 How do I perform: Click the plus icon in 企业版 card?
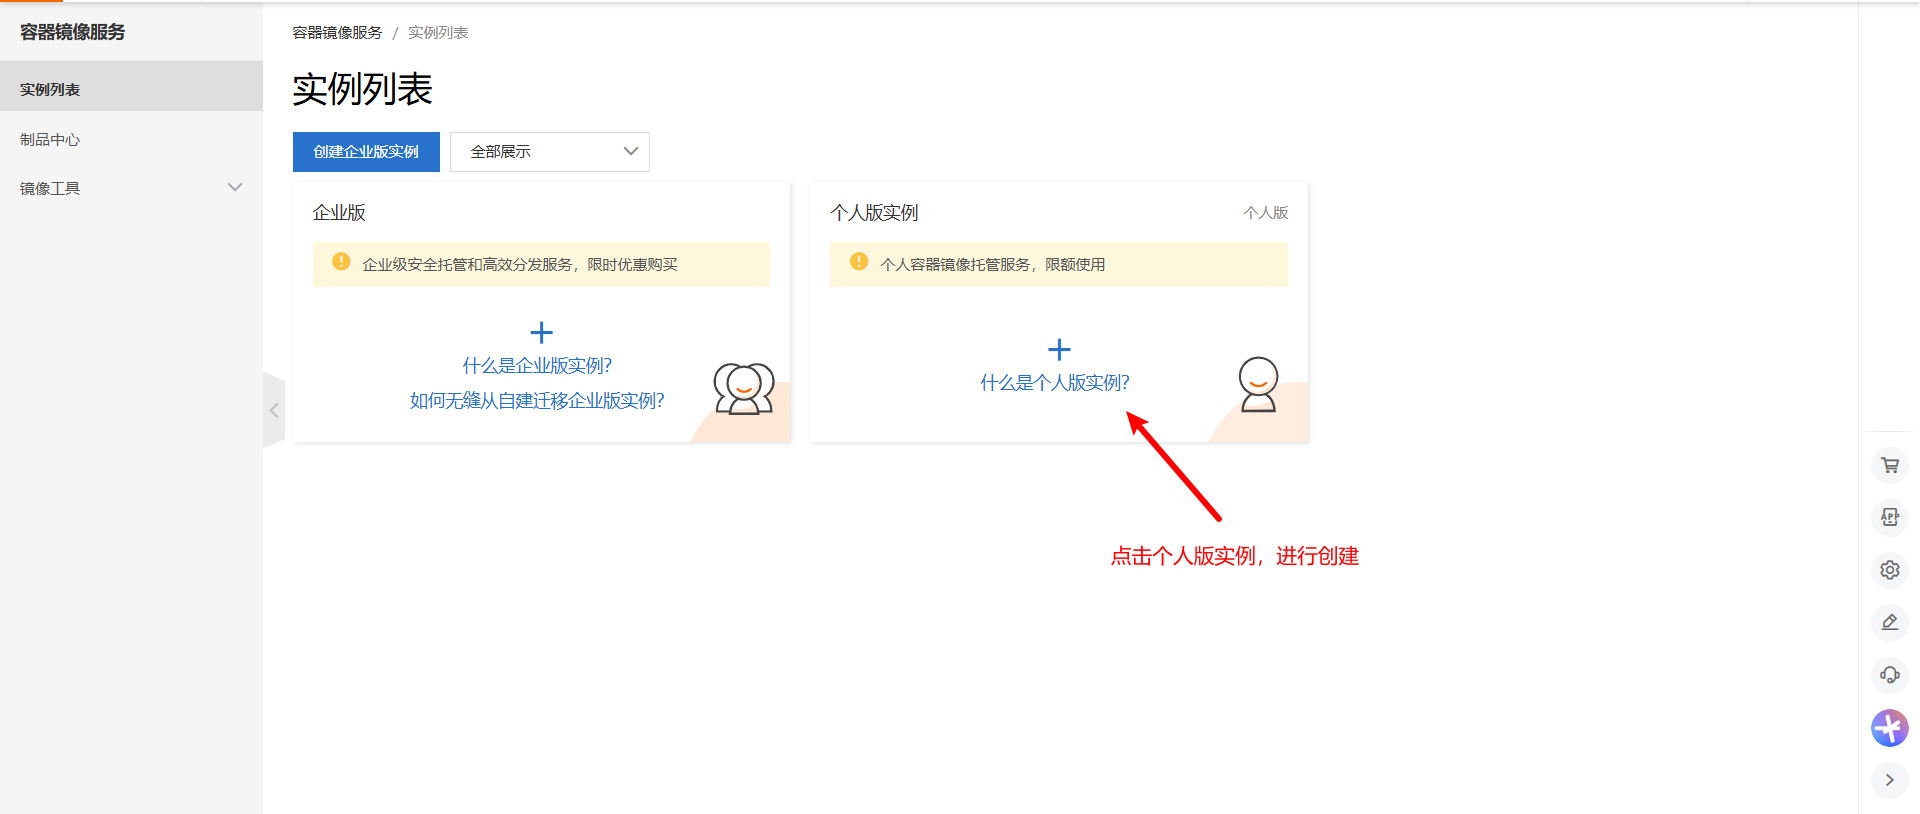point(541,332)
